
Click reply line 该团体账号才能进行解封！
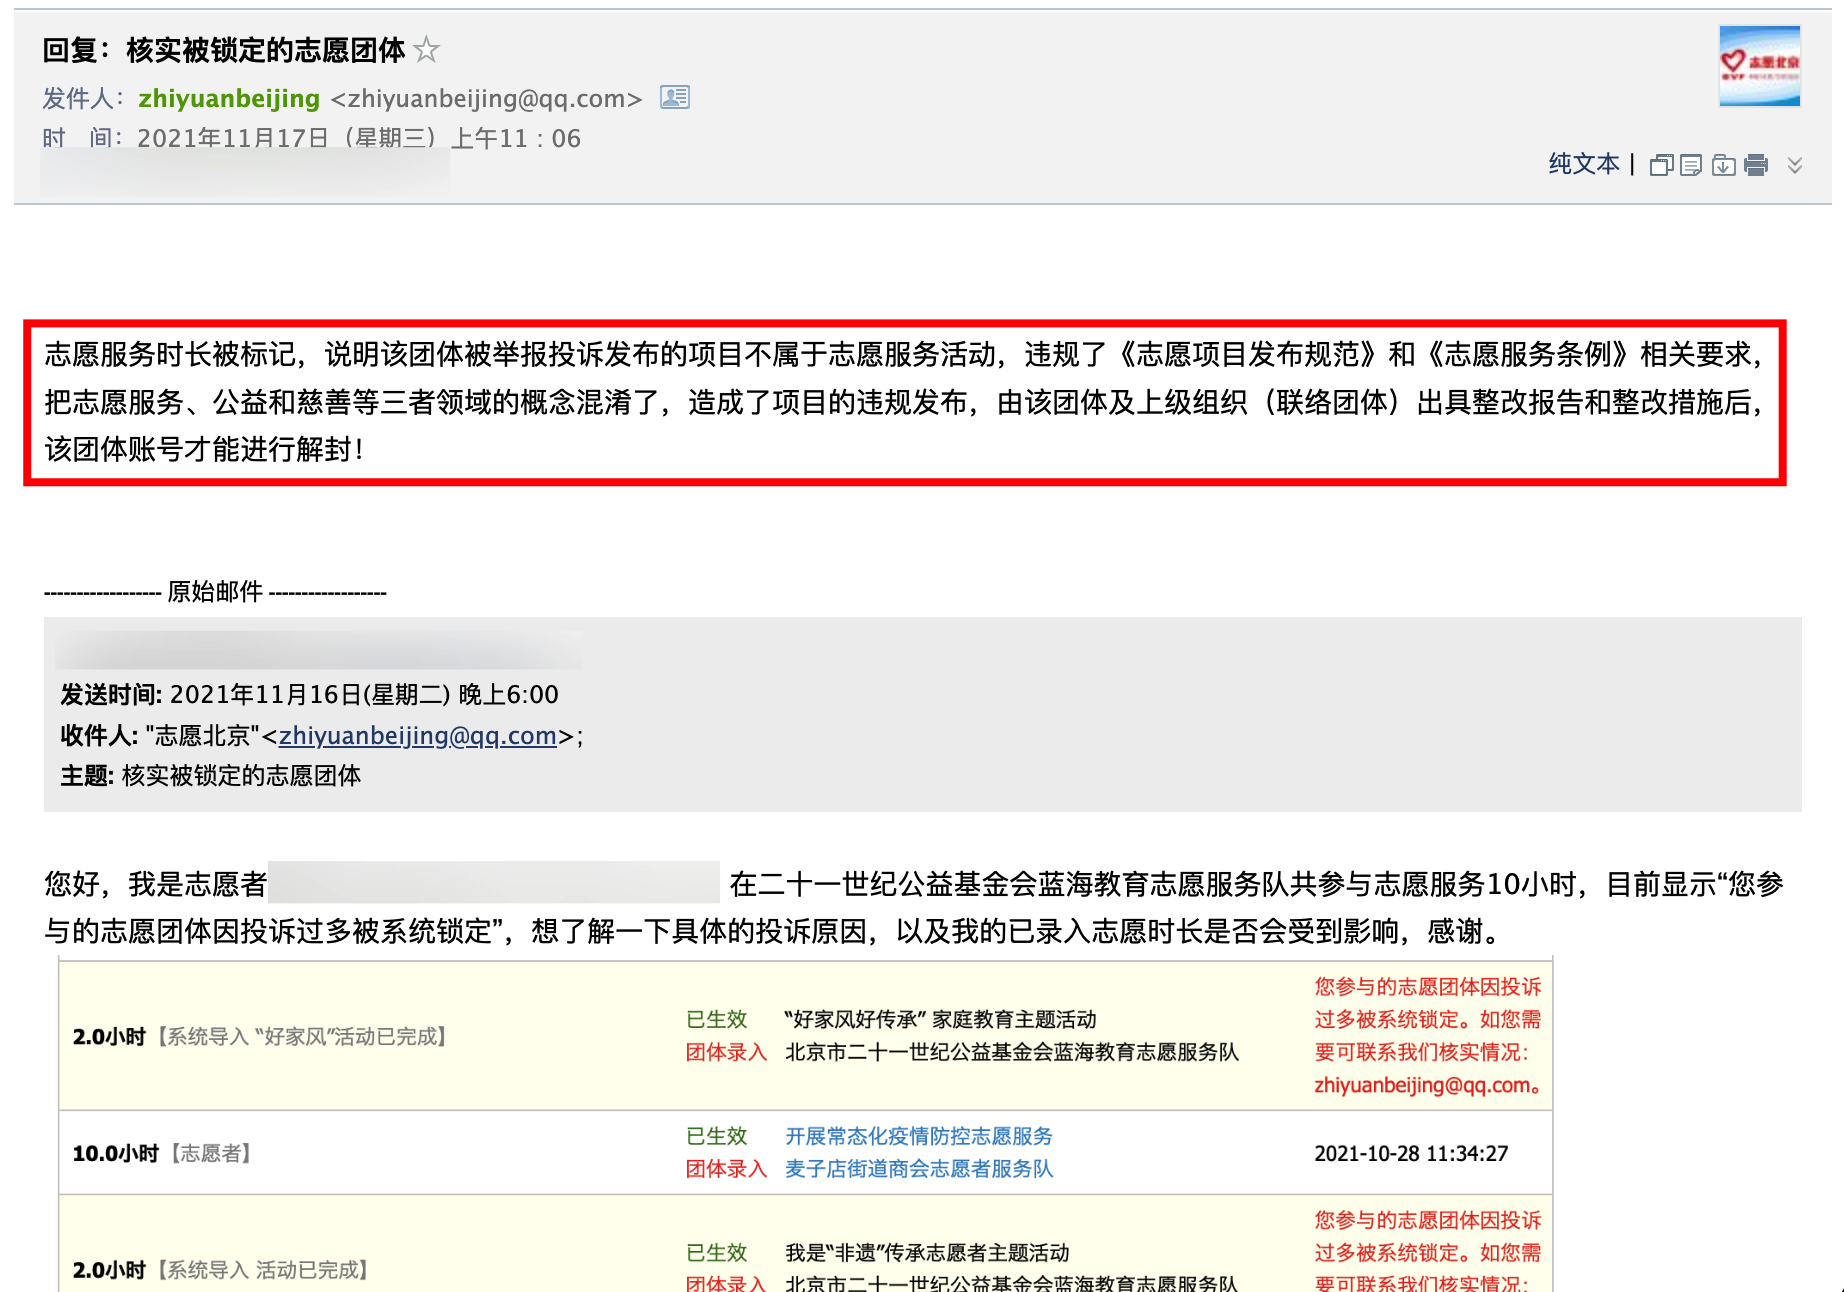point(205,449)
